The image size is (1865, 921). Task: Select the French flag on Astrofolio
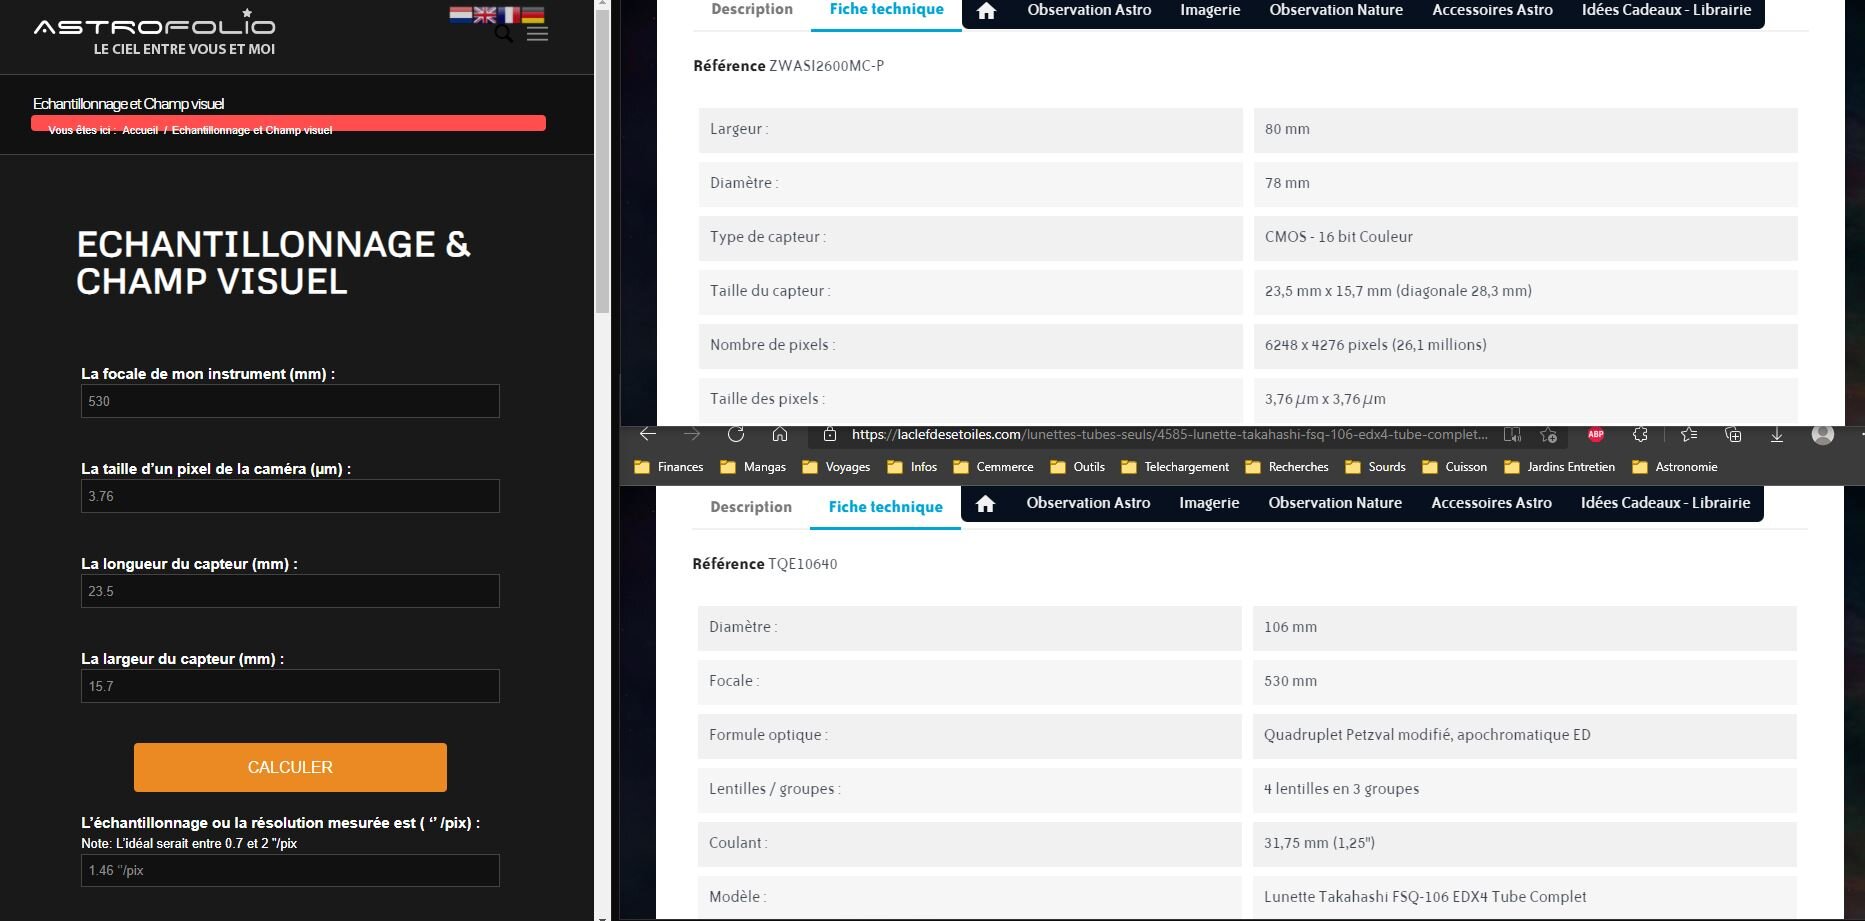click(x=509, y=14)
